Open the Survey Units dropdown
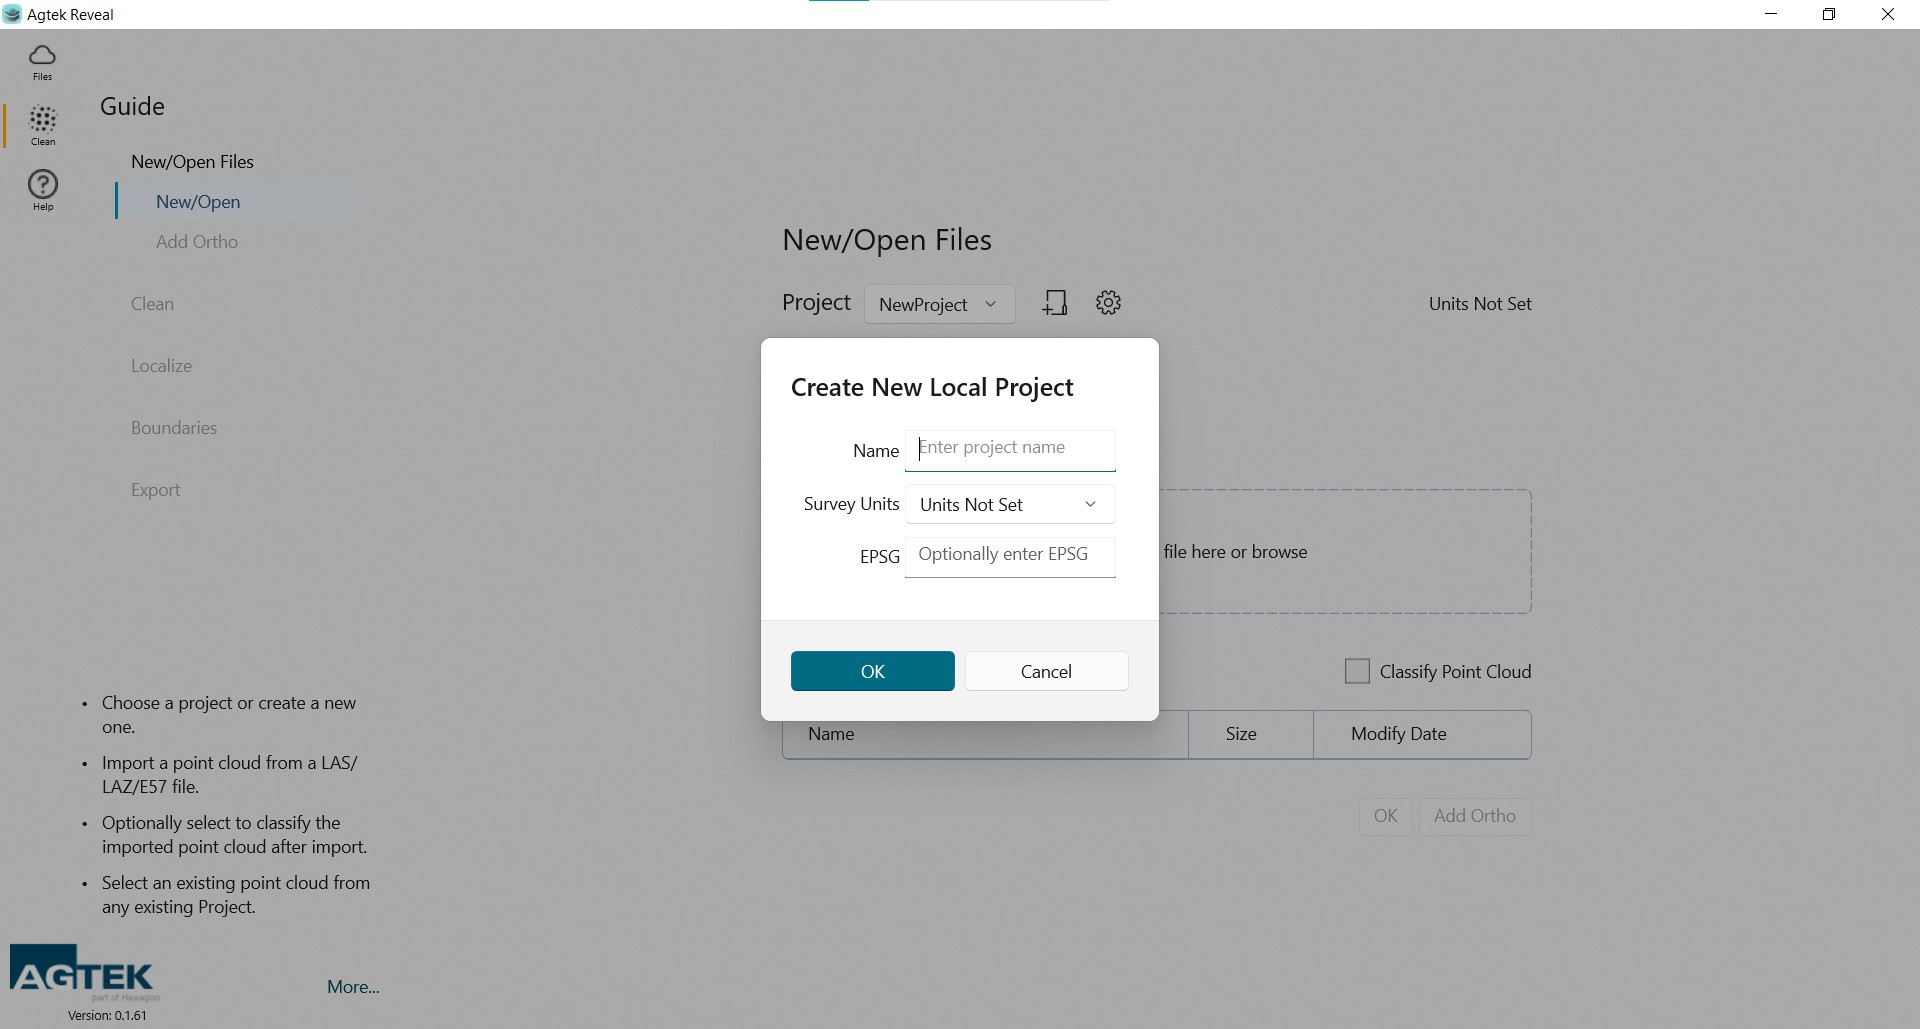The height and width of the screenshot is (1029, 1920). [x=1009, y=505]
